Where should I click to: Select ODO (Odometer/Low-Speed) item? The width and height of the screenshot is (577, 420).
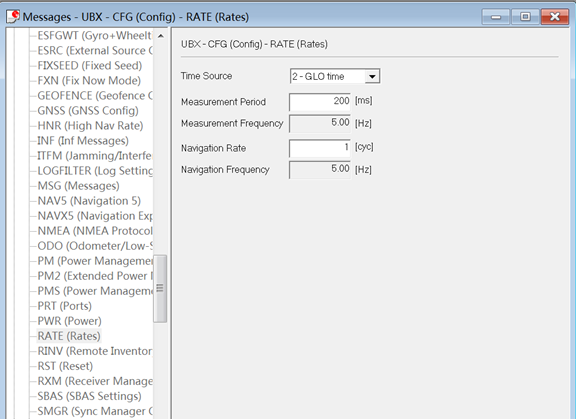(95, 246)
